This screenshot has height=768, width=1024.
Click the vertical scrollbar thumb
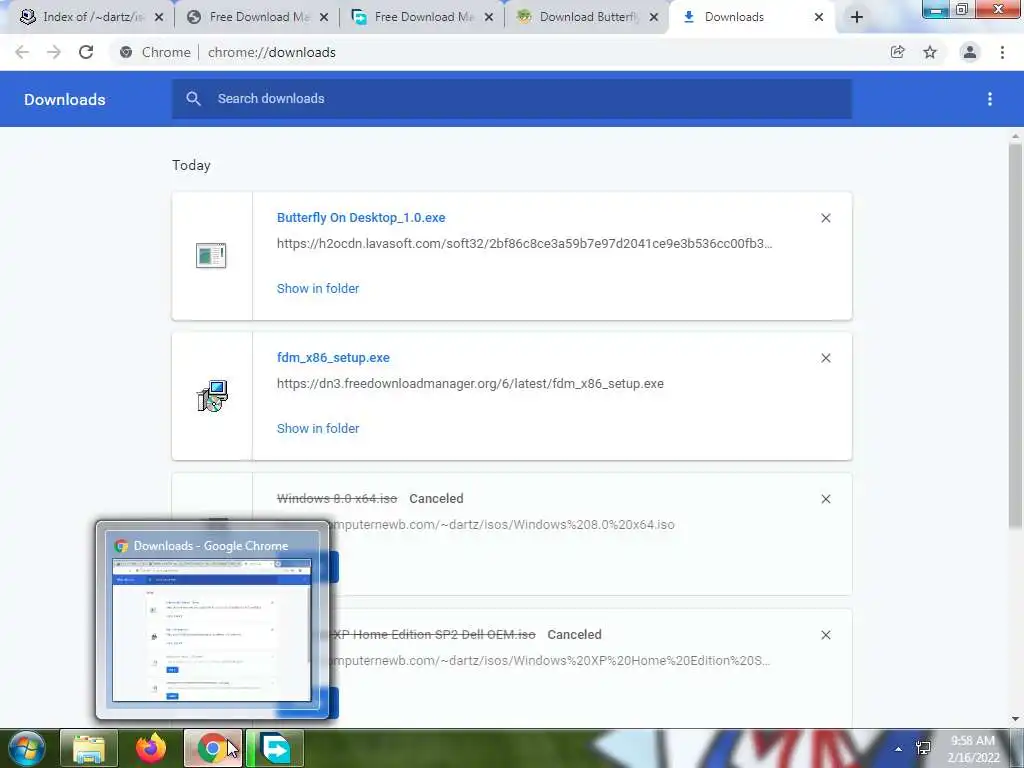[1016, 334]
